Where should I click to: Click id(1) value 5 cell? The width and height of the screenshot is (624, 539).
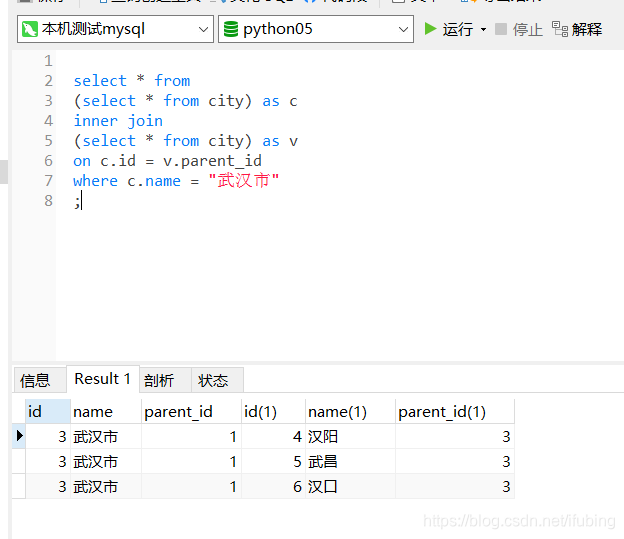(x=273, y=461)
